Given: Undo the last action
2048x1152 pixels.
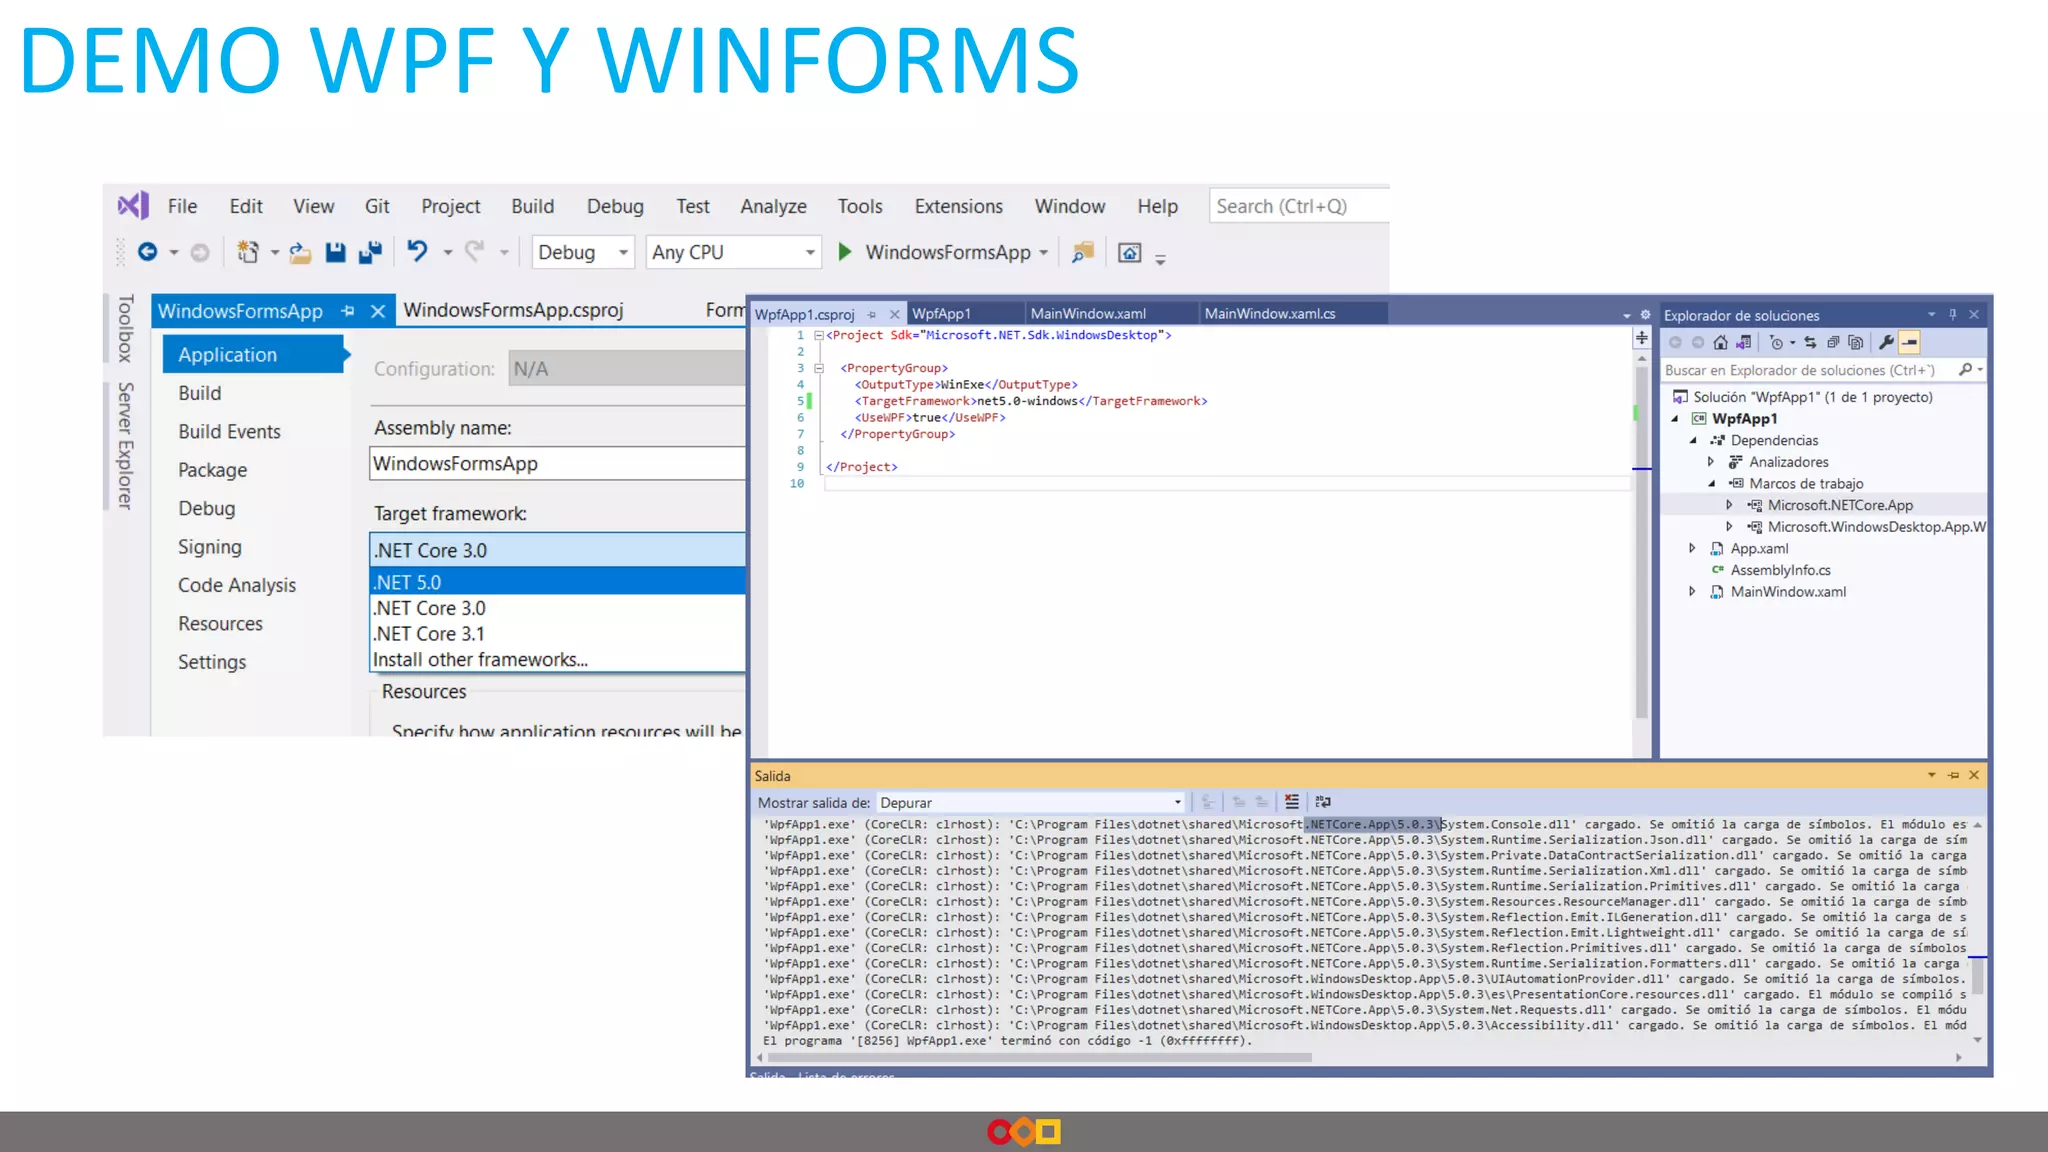Looking at the screenshot, I should coord(417,251).
